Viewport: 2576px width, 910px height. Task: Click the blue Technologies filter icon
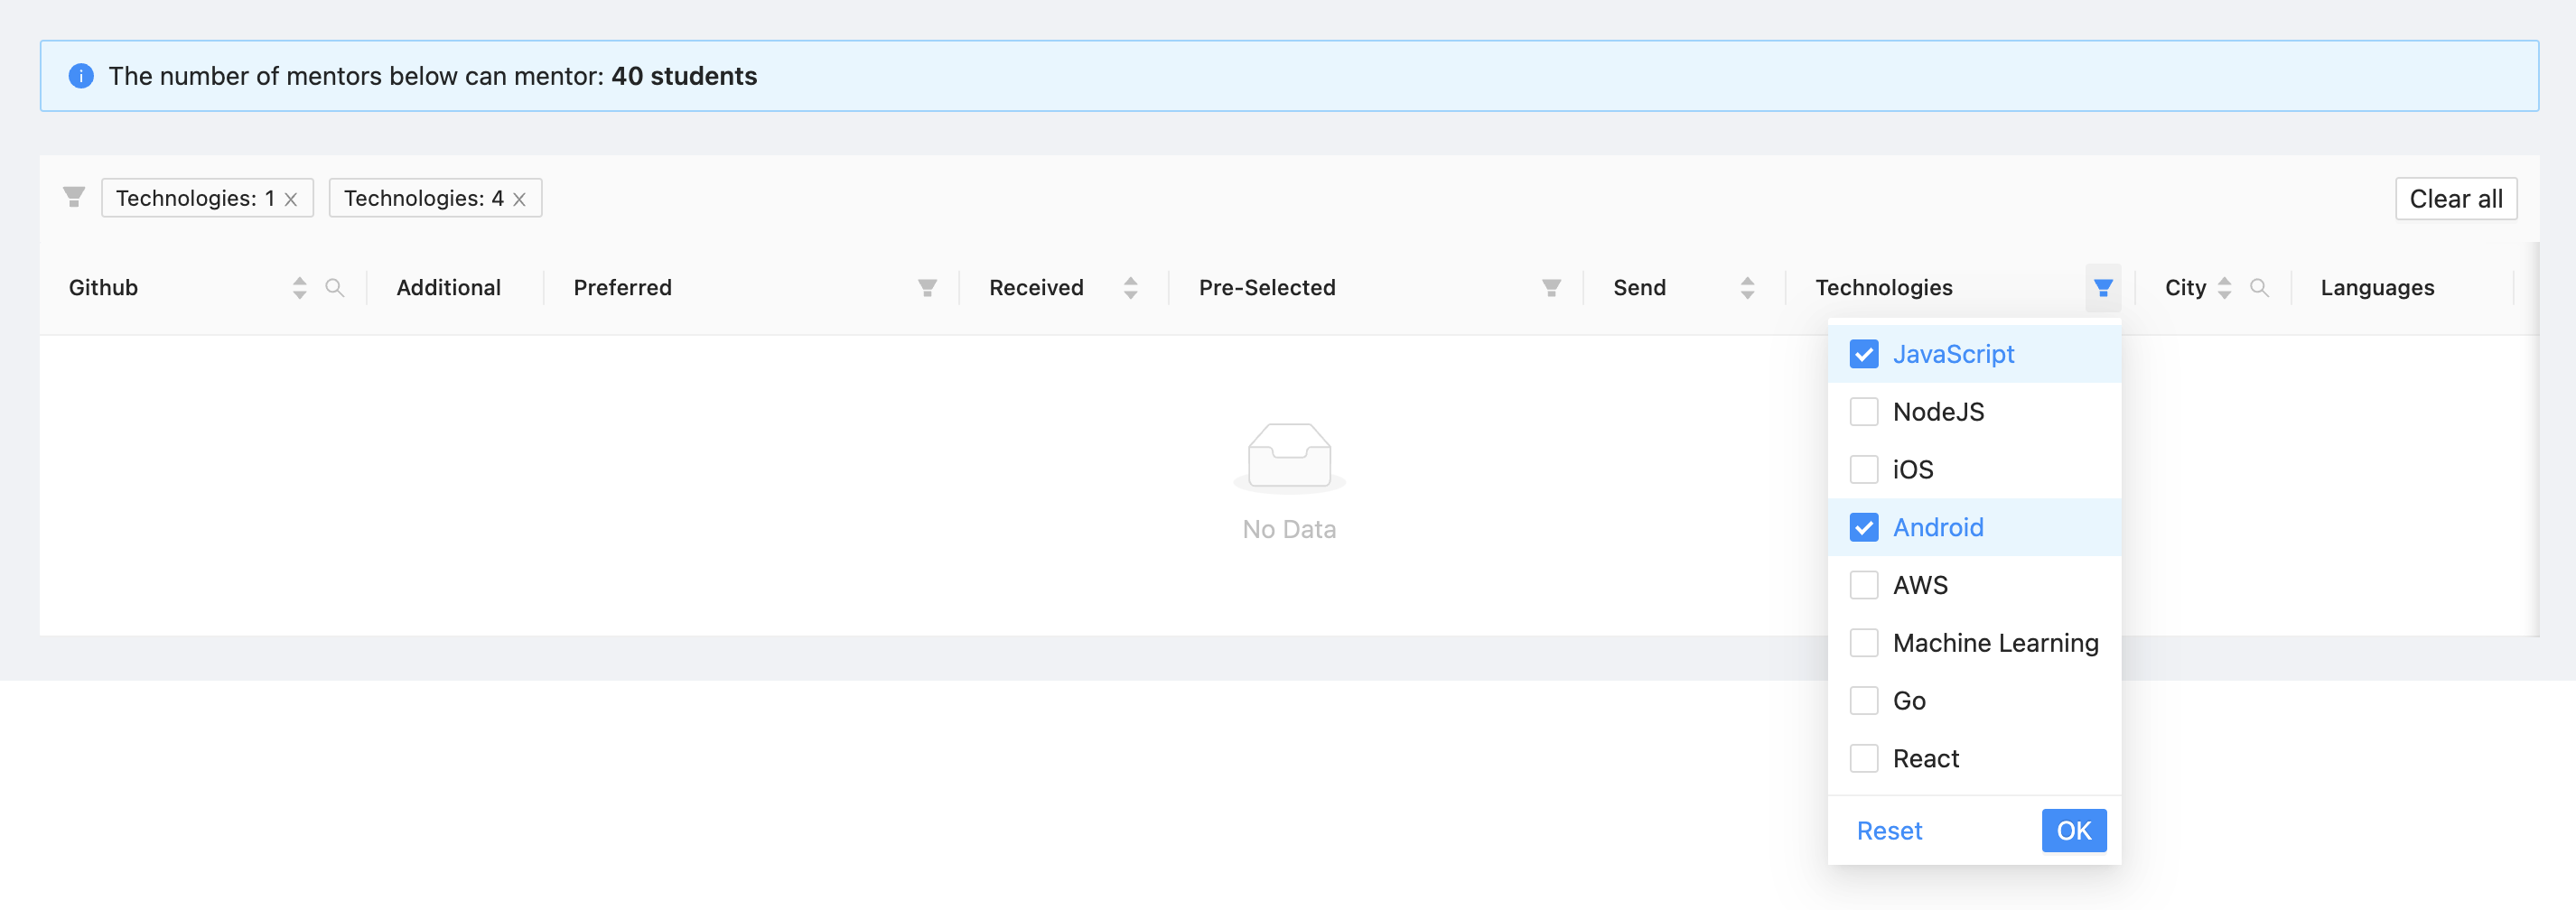2103,288
